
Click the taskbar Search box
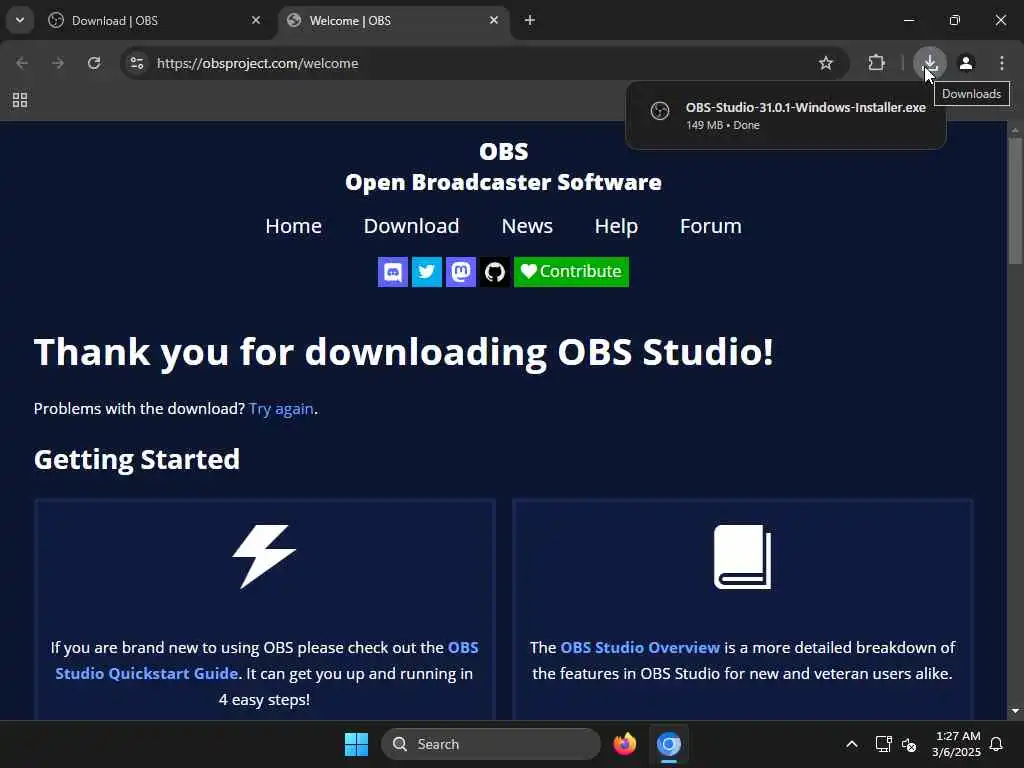(490, 744)
